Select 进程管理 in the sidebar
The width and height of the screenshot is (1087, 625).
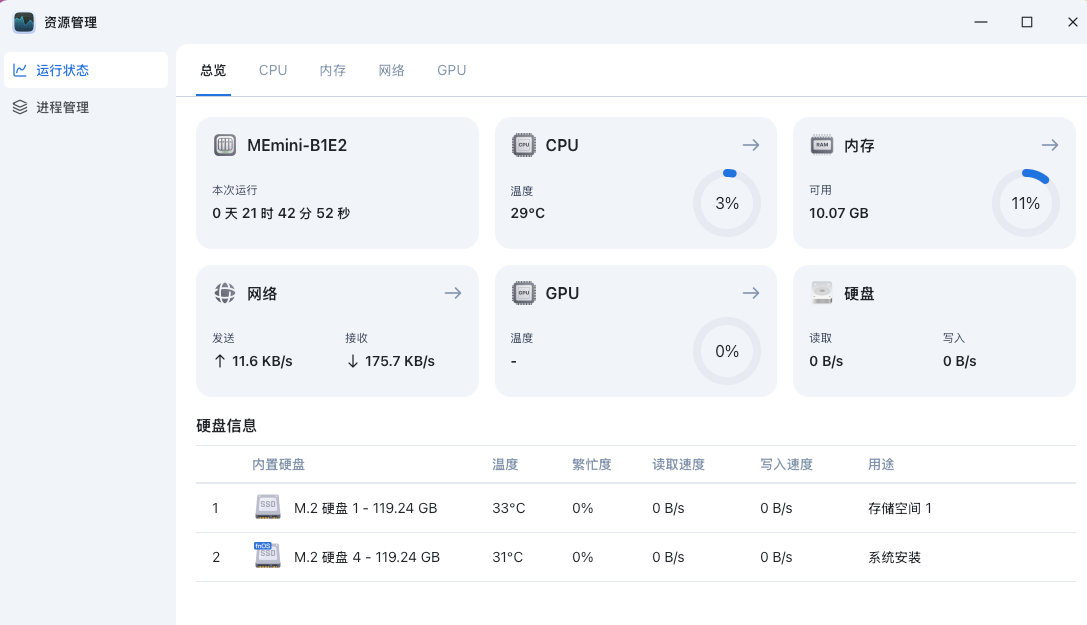[x=63, y=107]
